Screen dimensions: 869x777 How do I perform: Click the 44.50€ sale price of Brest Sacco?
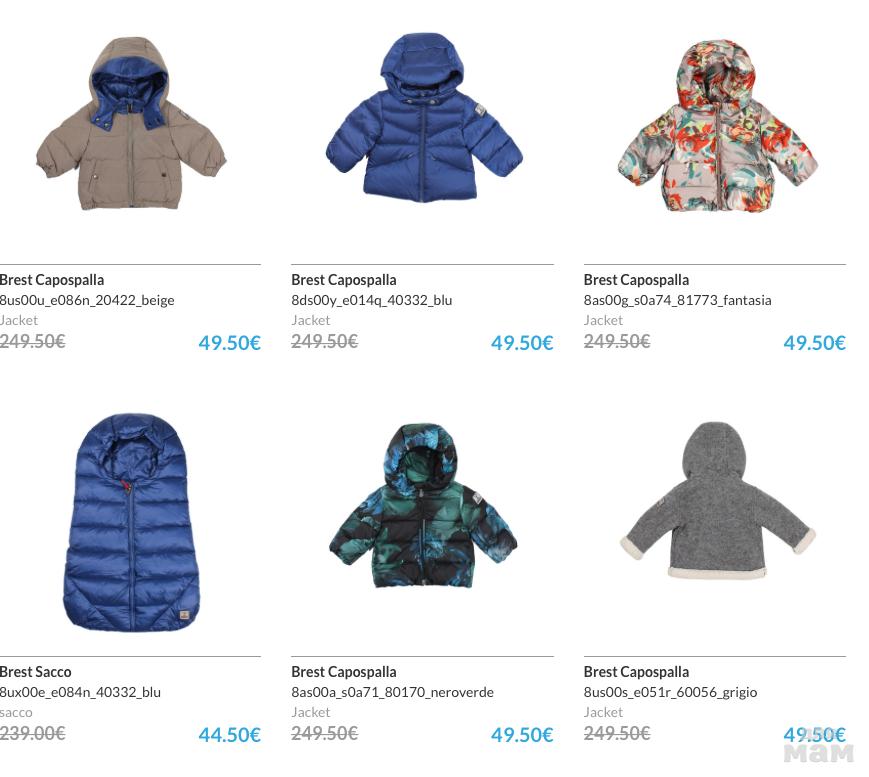pyautogui.click(x=229, y=735)
